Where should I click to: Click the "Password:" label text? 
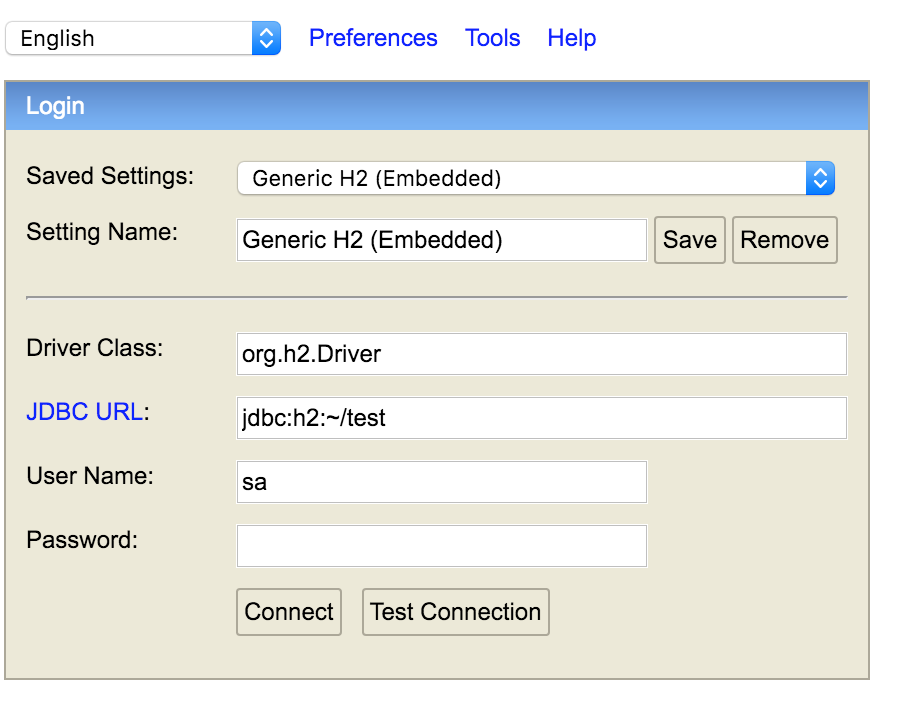82,540
